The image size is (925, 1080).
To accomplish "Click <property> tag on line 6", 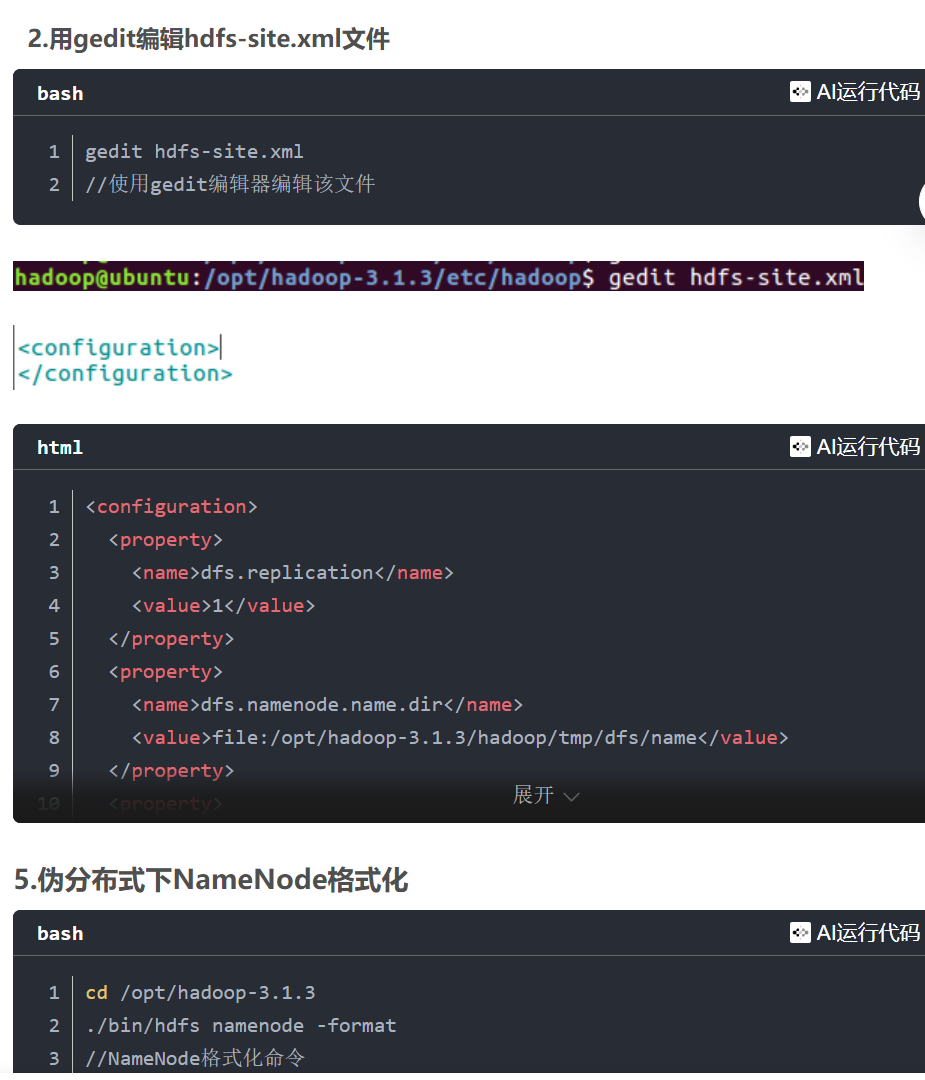I will pos(166,672).
